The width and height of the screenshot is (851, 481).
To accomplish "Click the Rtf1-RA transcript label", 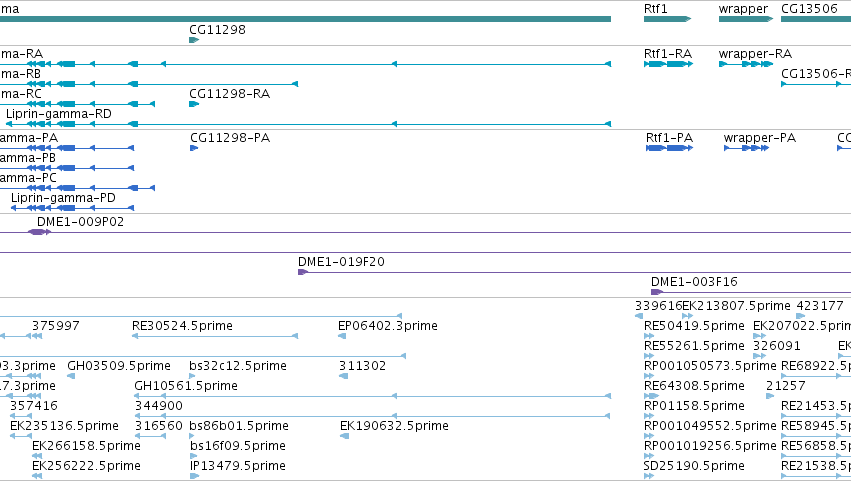I will click(668, 54).
